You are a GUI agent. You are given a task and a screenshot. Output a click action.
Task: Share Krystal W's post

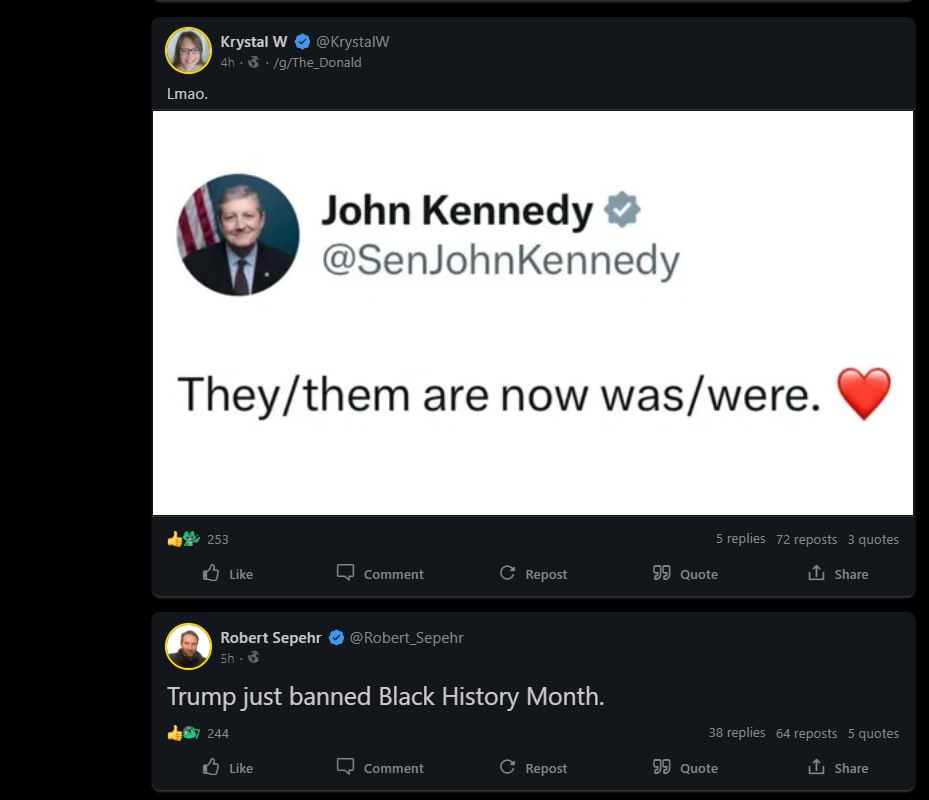coord(838,574)
